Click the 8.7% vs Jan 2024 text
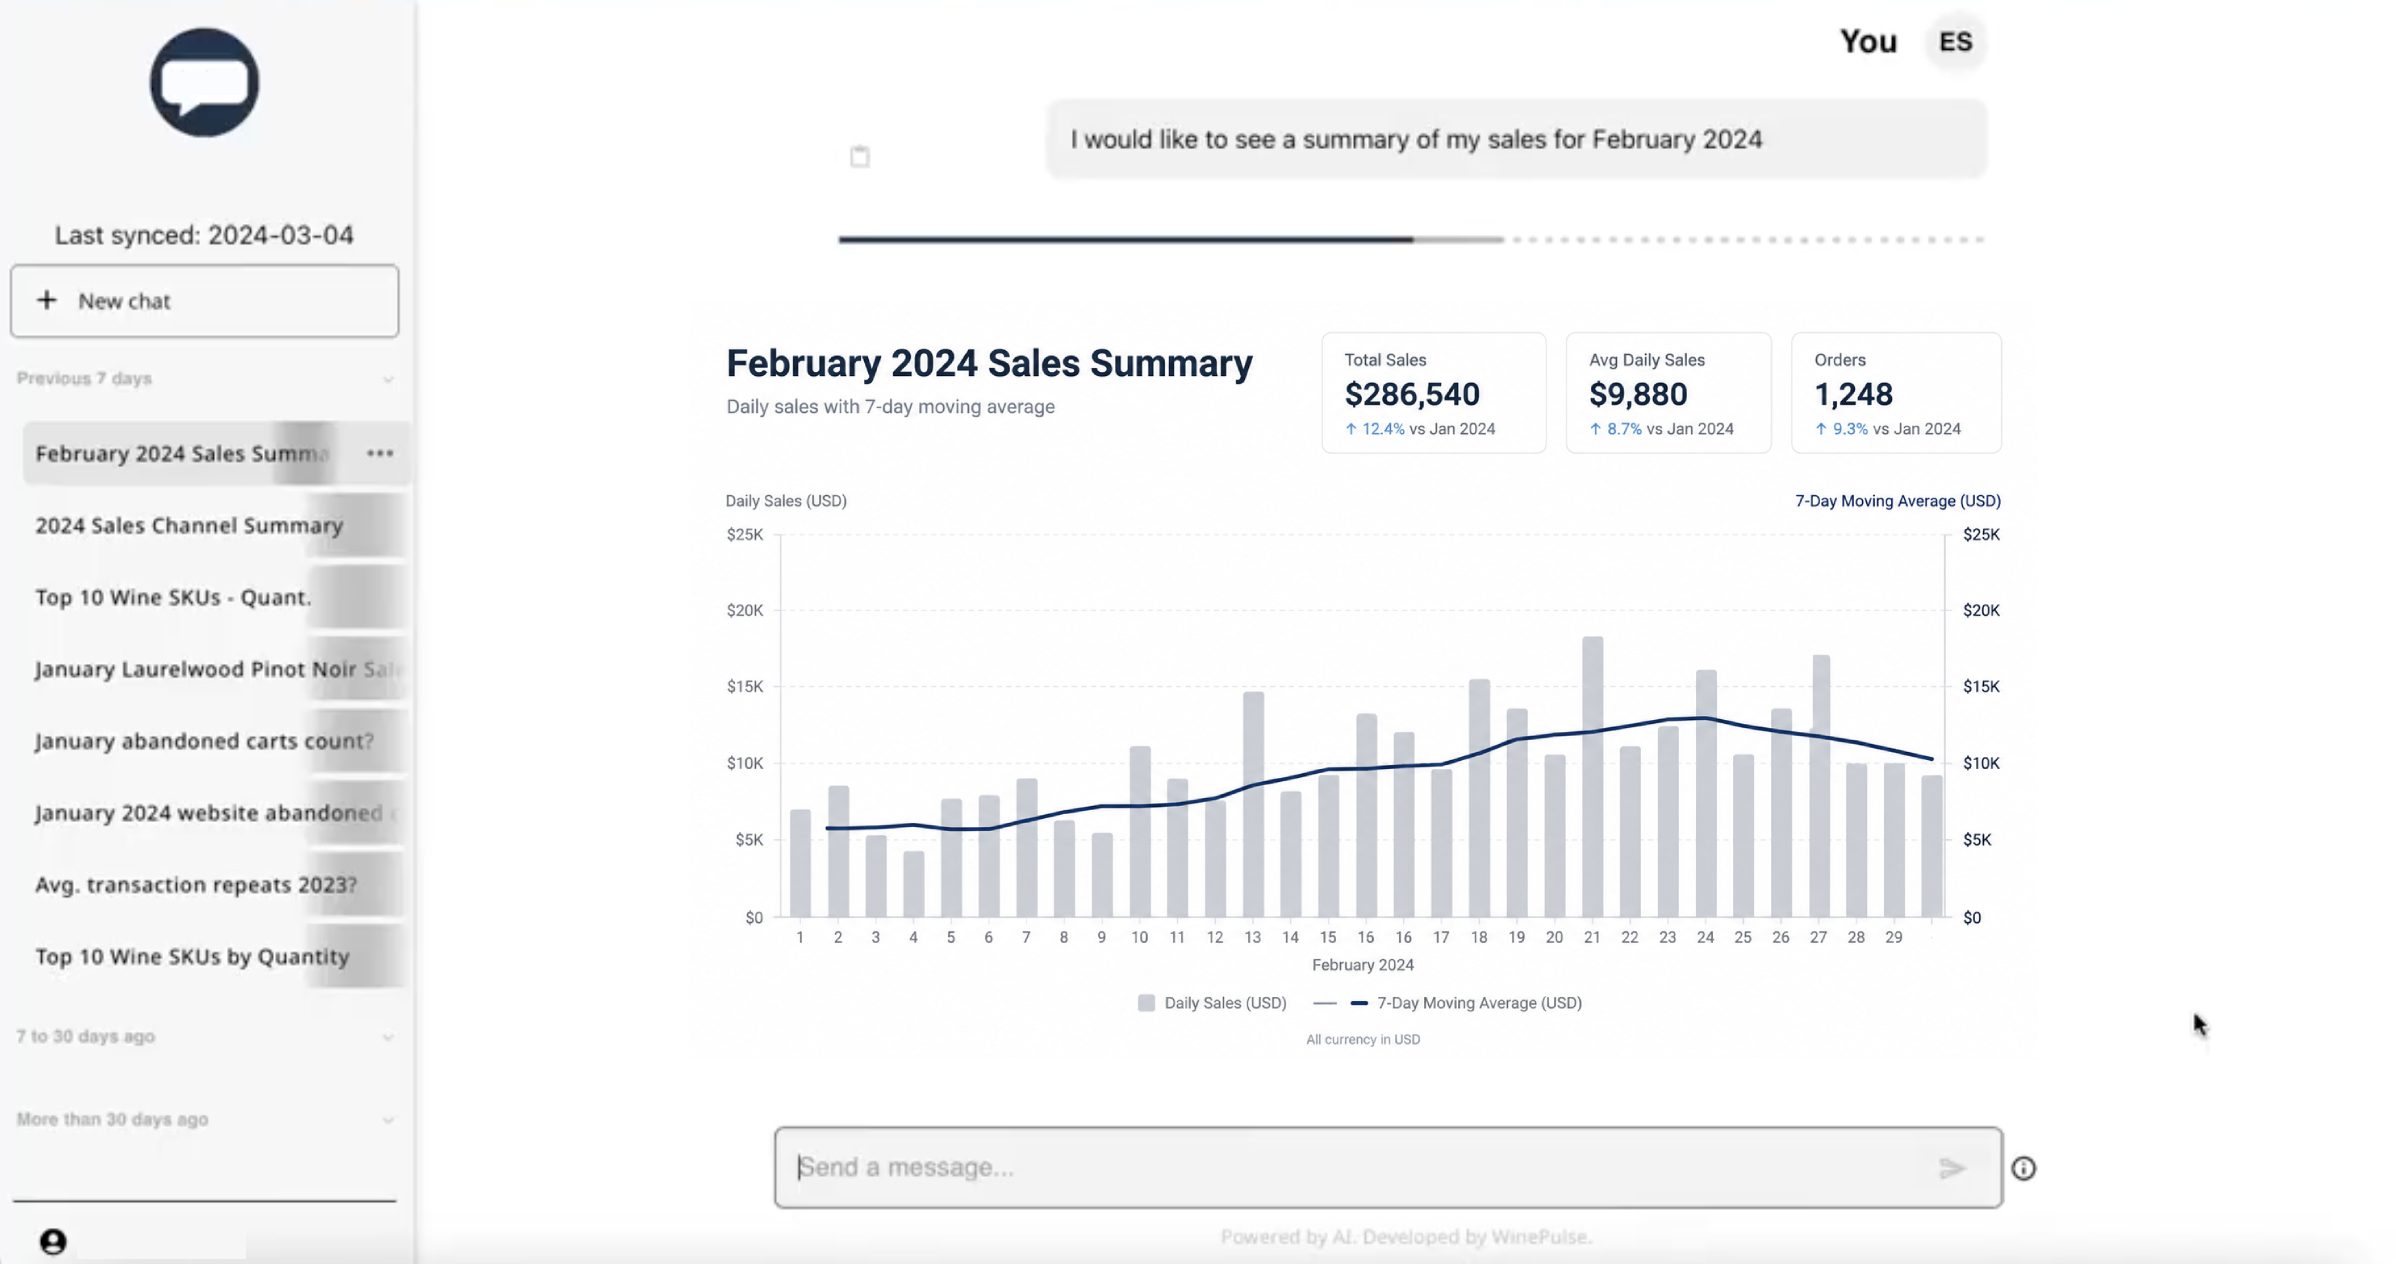2396x1264 pixels. click(1662, 429)
